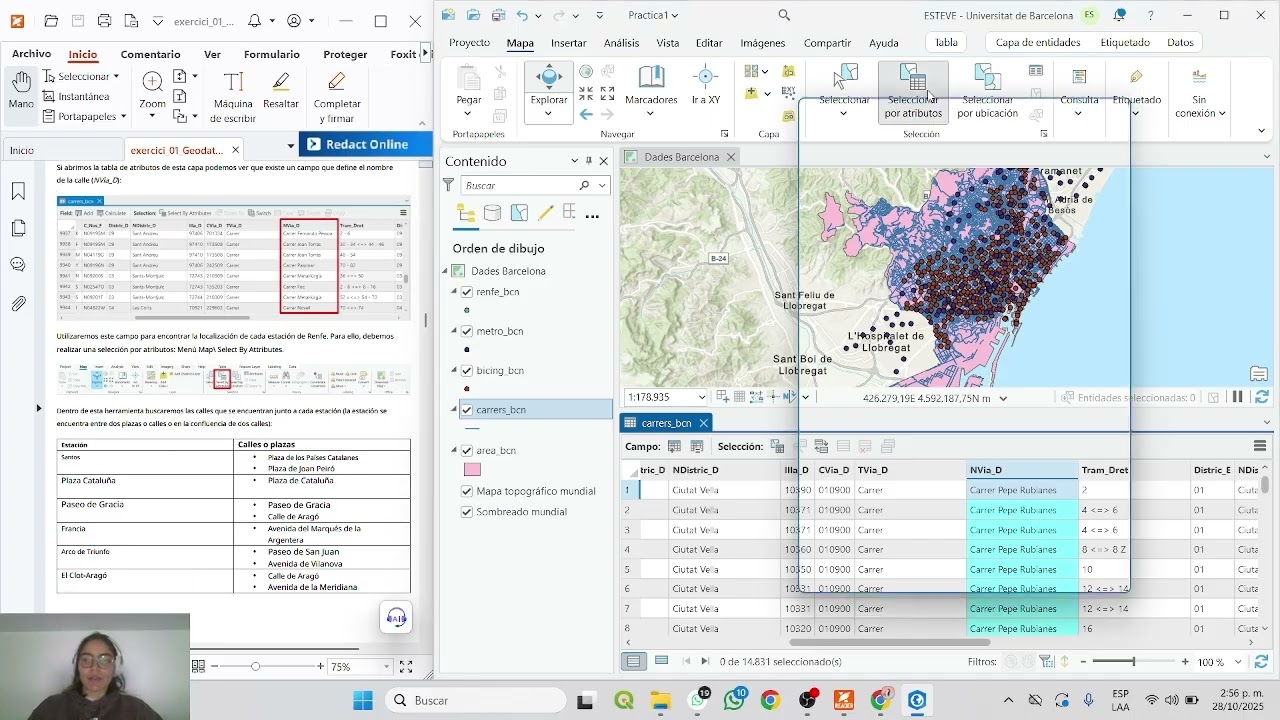Open the Practica1 project name dropdown

(675, 15)
